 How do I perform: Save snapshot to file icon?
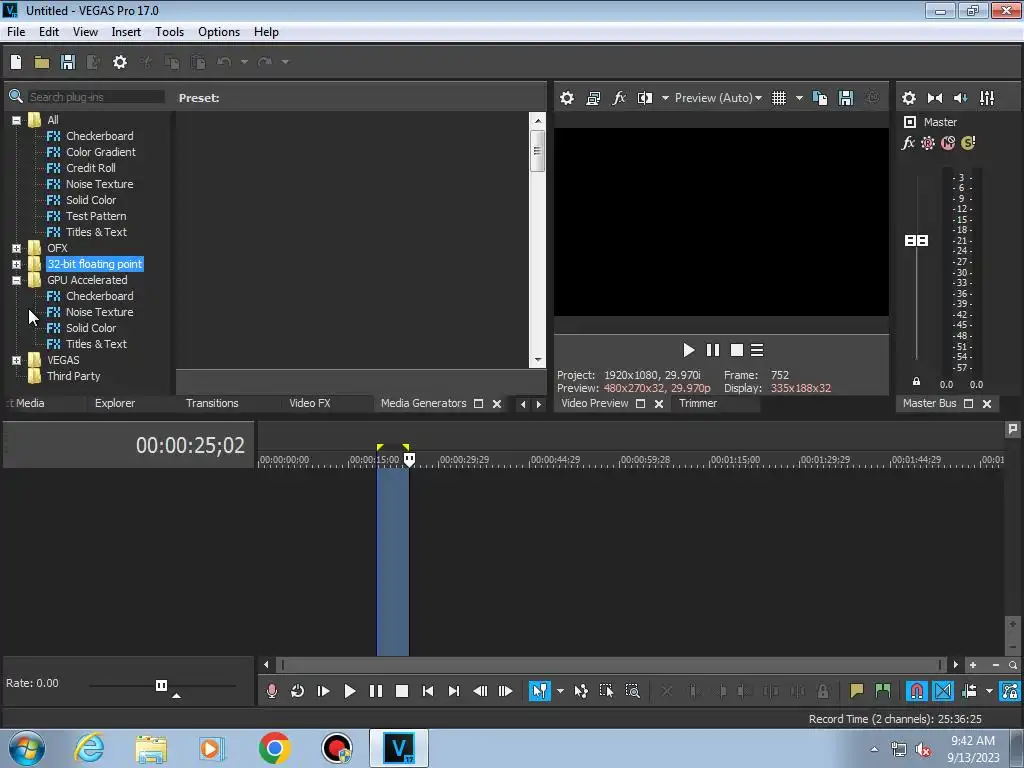[846, 98]
